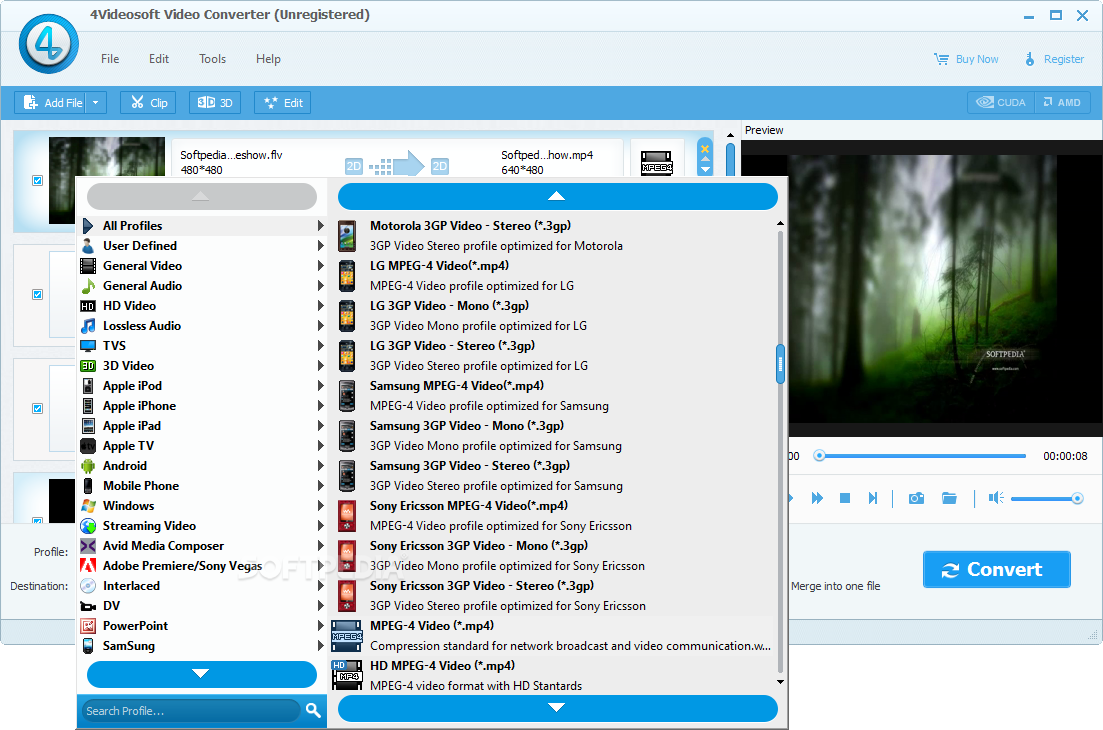Click the Windows flag icon
The image size is (1103, 730).
pos(88,506)
